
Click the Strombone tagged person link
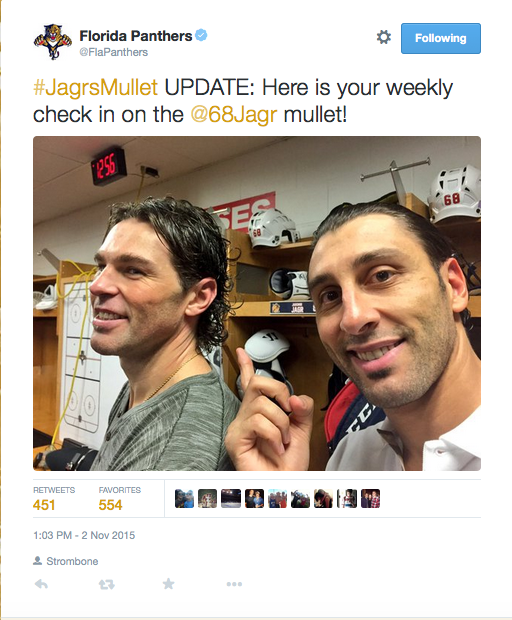click(72, 561)
